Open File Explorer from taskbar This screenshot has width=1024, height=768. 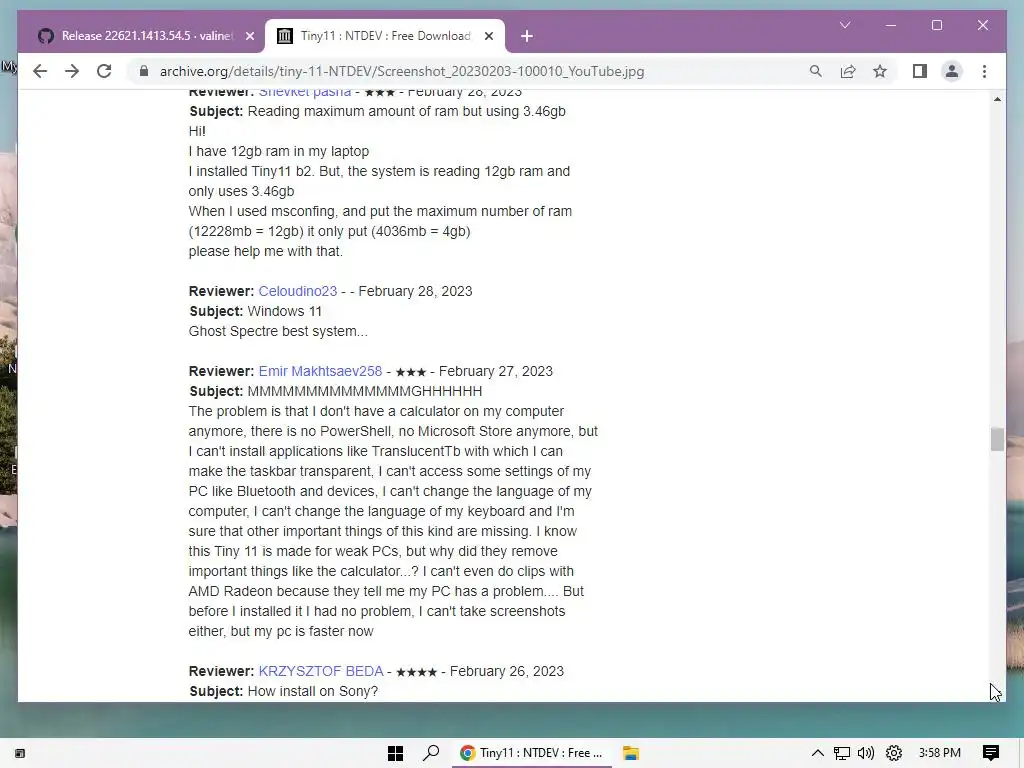coord(630,753)
